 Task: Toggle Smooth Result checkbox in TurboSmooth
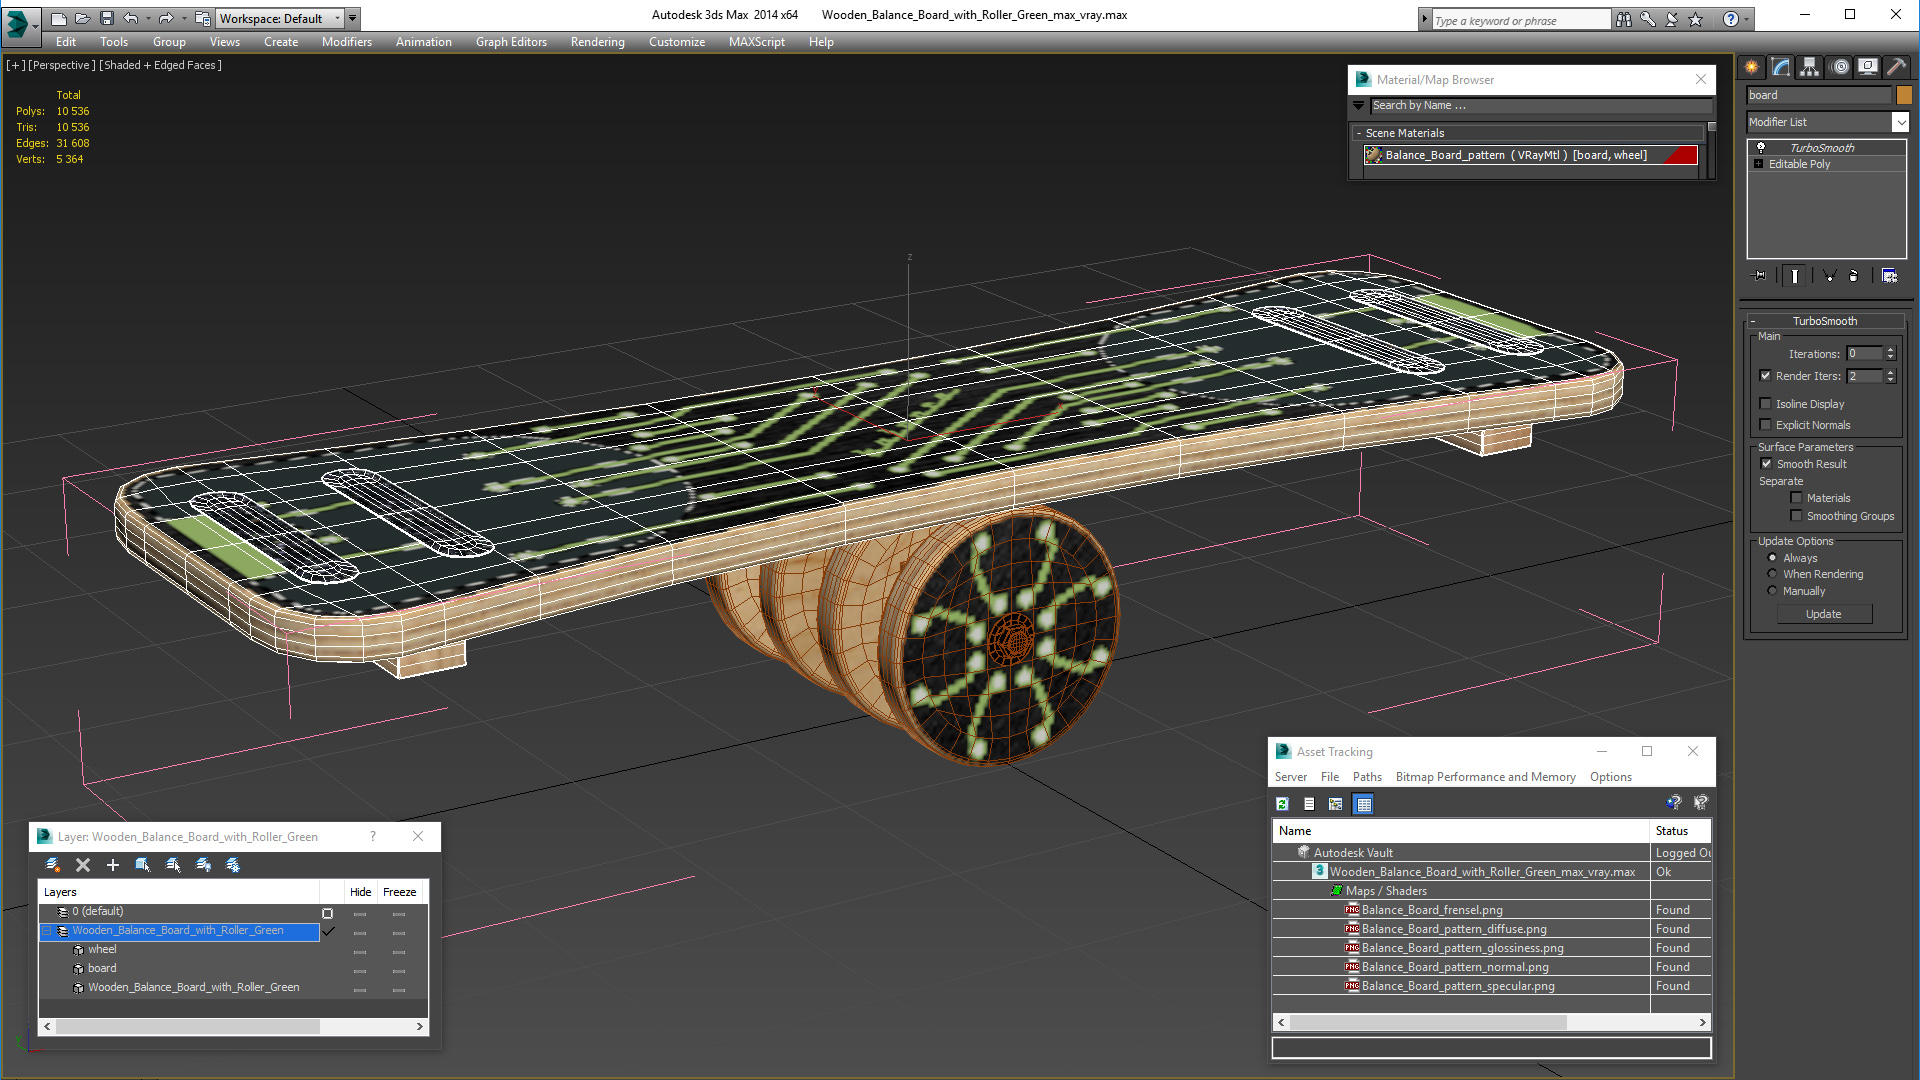(x=1766, y=463)
